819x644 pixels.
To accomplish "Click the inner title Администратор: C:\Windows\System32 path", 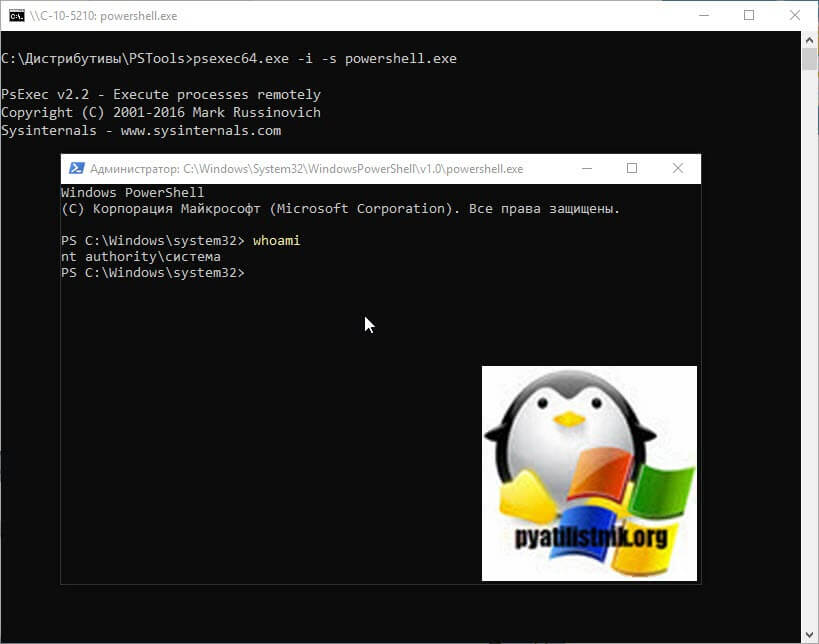I will point(307,169).
